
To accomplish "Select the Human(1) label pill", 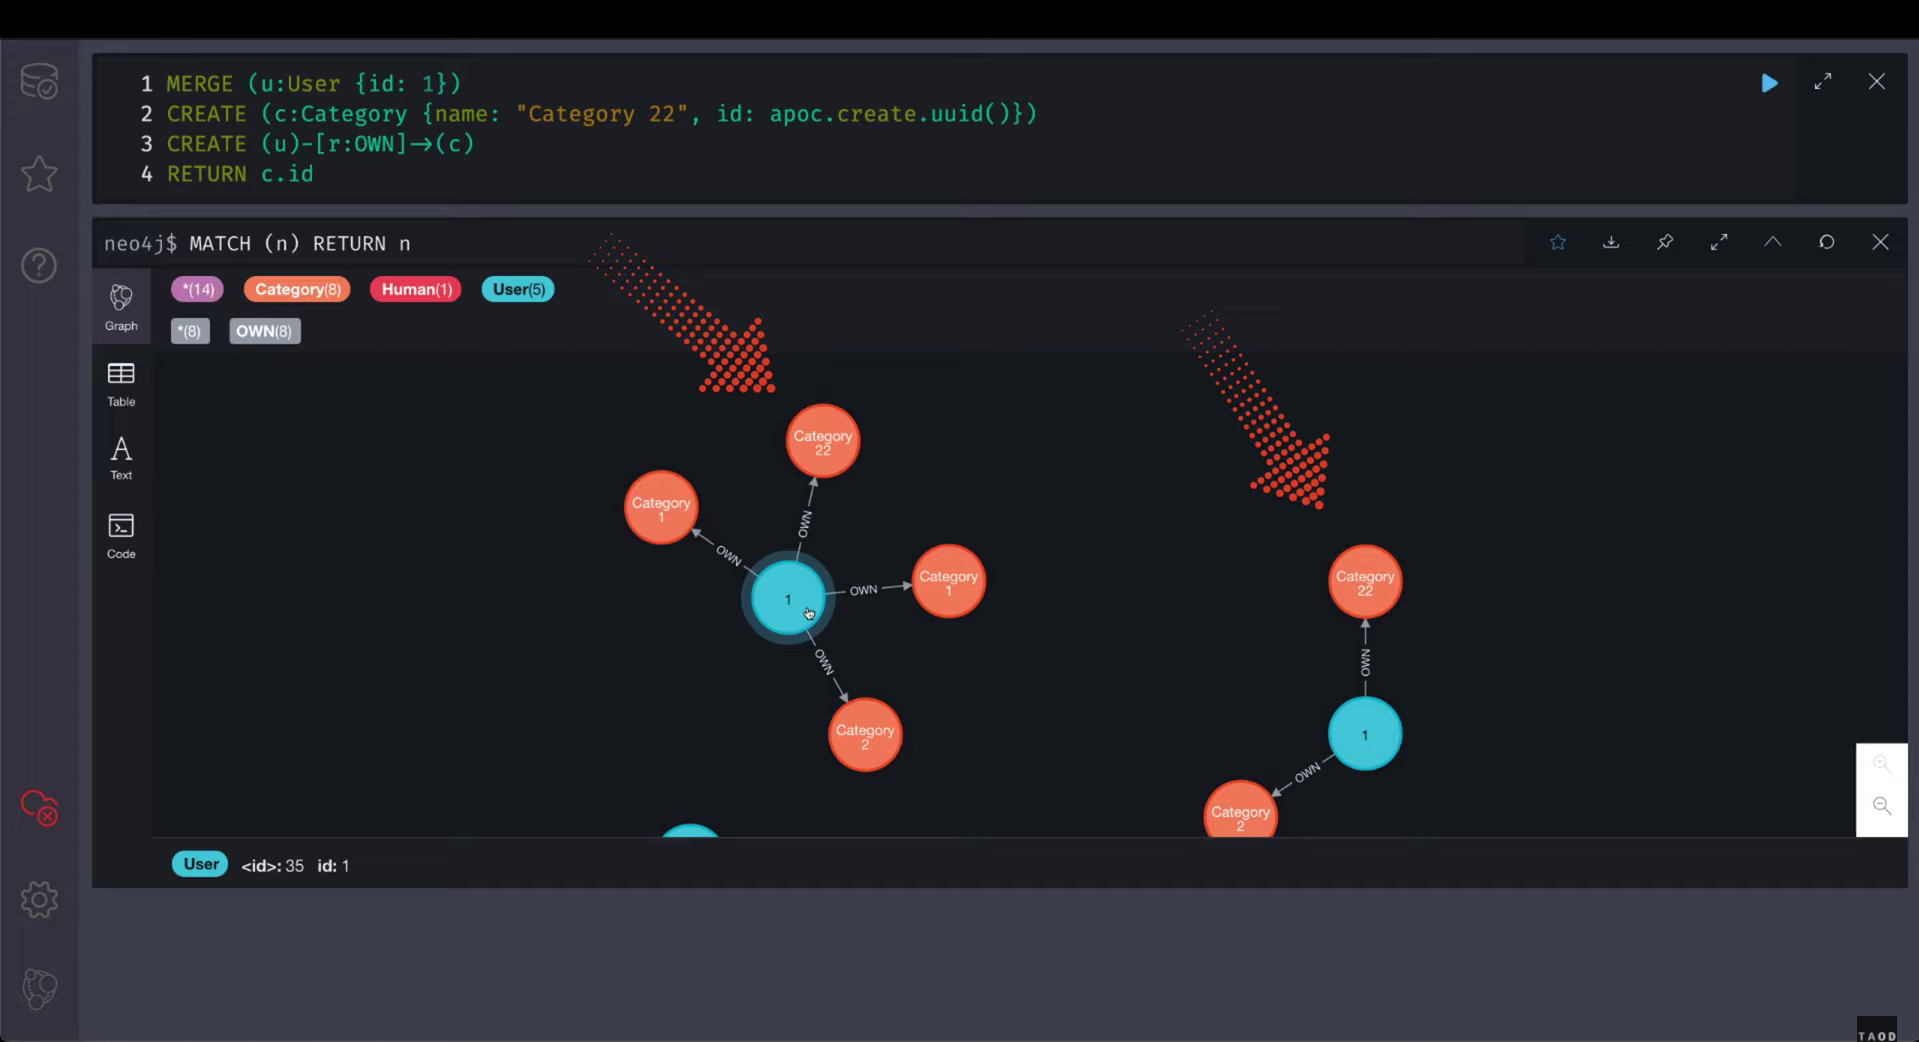I will 416,289.
